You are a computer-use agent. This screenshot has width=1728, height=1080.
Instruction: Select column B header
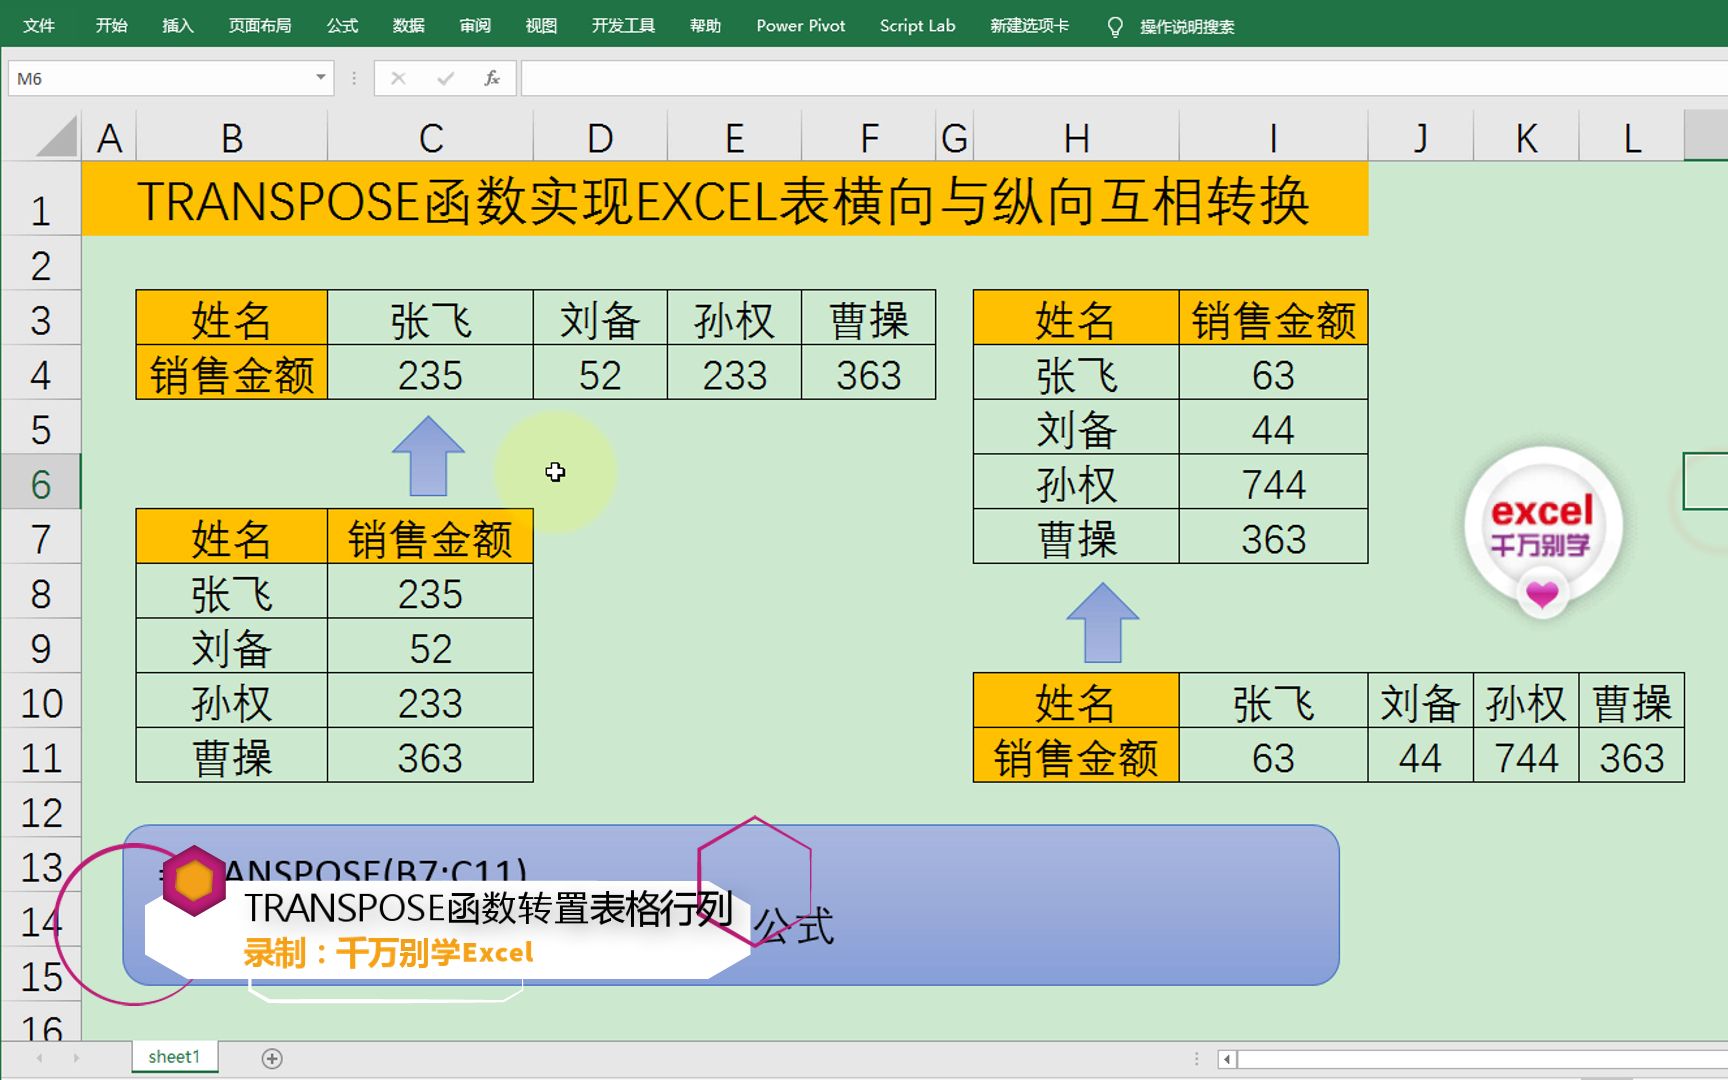tap(232, 138)
